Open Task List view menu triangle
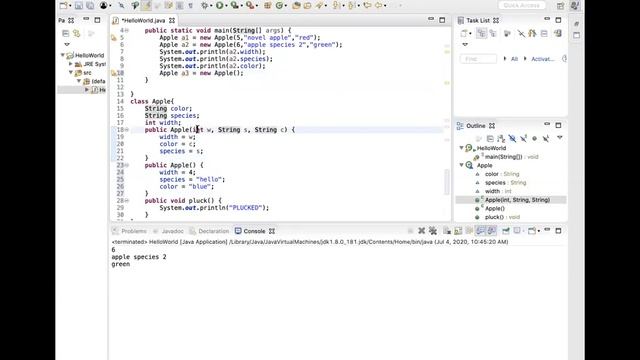 (x=465, y=44)
